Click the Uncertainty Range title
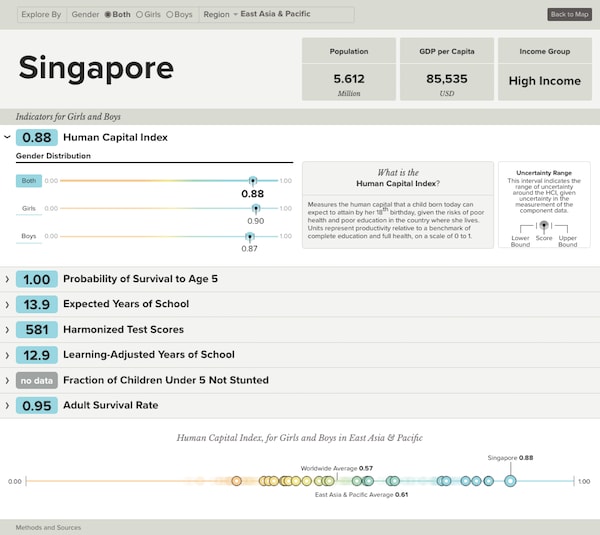This screenshot has width=600, height=535. 544,173
